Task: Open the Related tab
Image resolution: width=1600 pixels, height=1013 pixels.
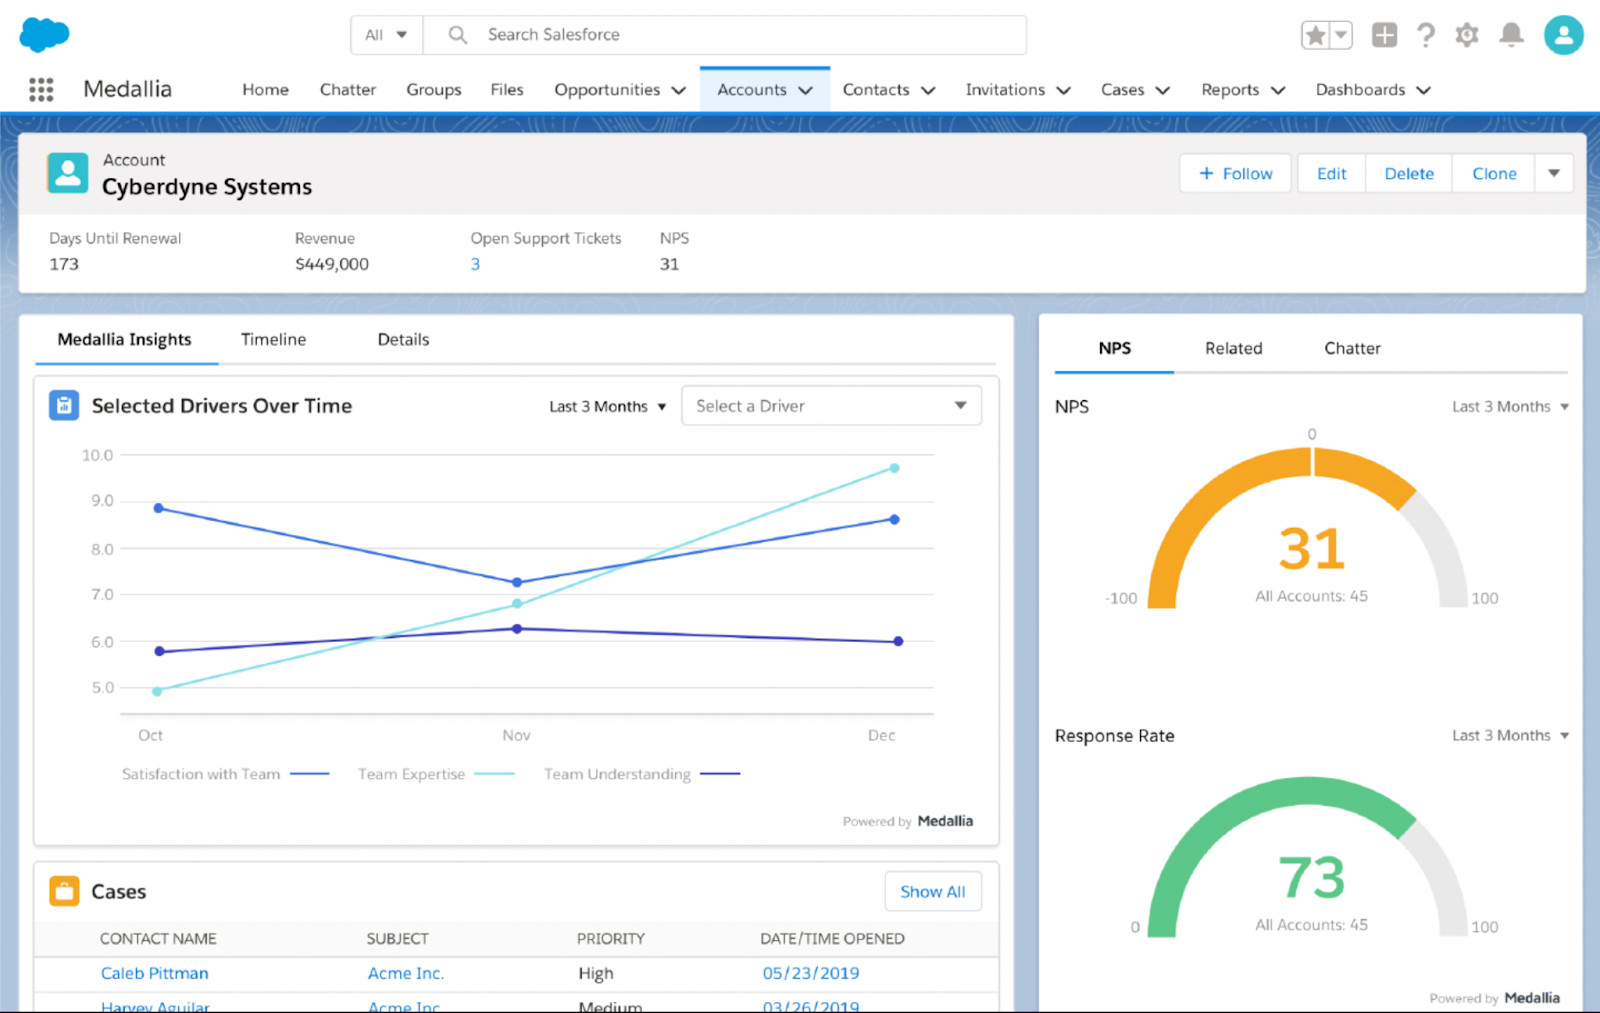Action: [x=1233, y=348]
